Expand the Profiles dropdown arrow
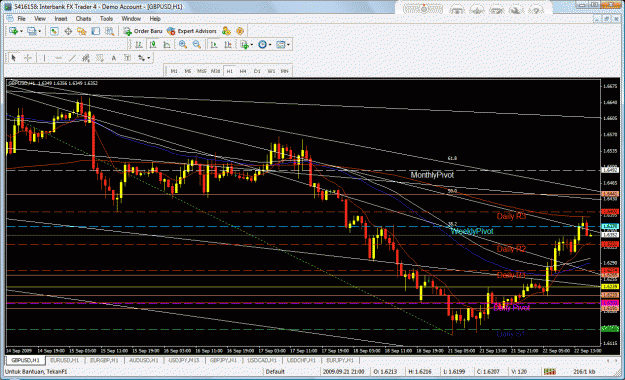The image size is (625, 380). [x=39, y=32]
